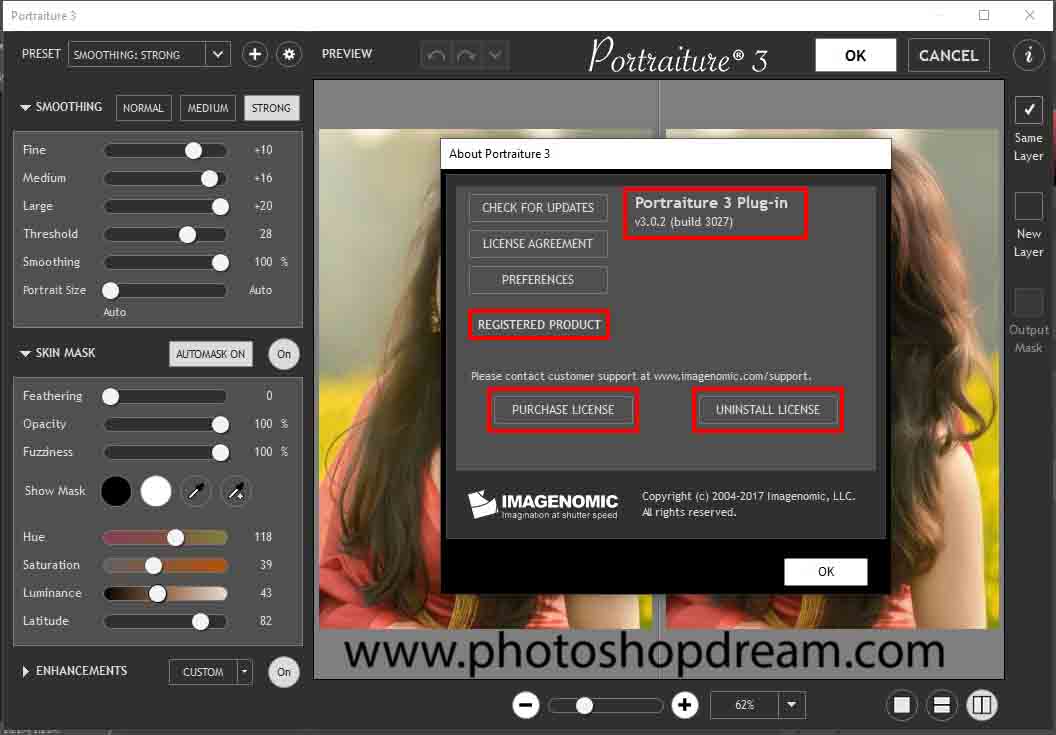Add a new preset with the plus icon

255,55
